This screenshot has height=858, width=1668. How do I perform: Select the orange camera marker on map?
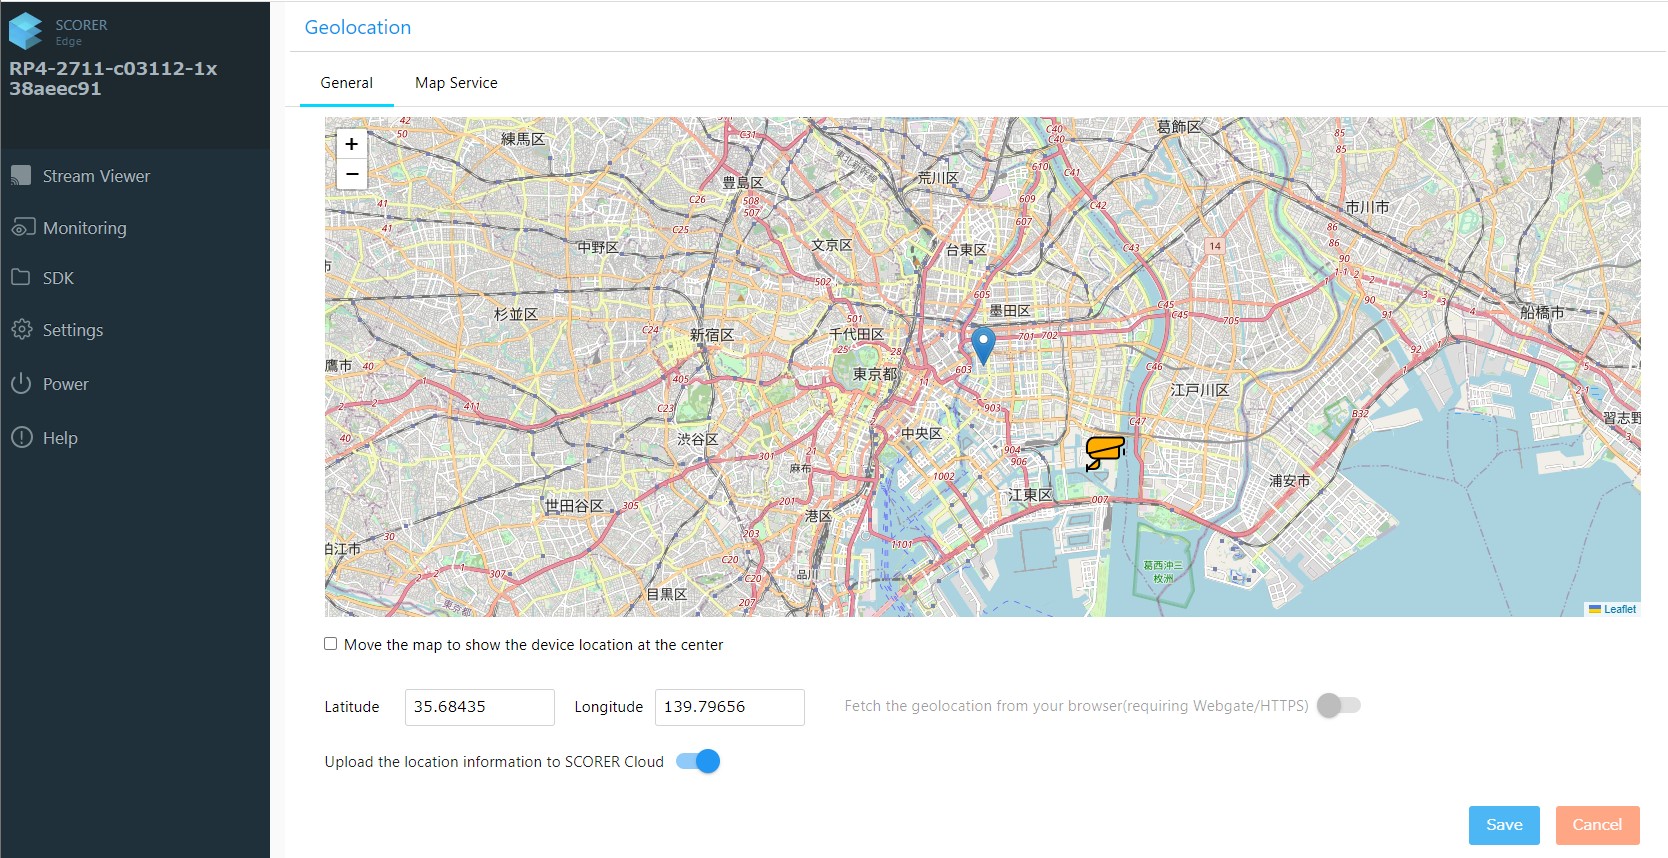[1104, 452]
